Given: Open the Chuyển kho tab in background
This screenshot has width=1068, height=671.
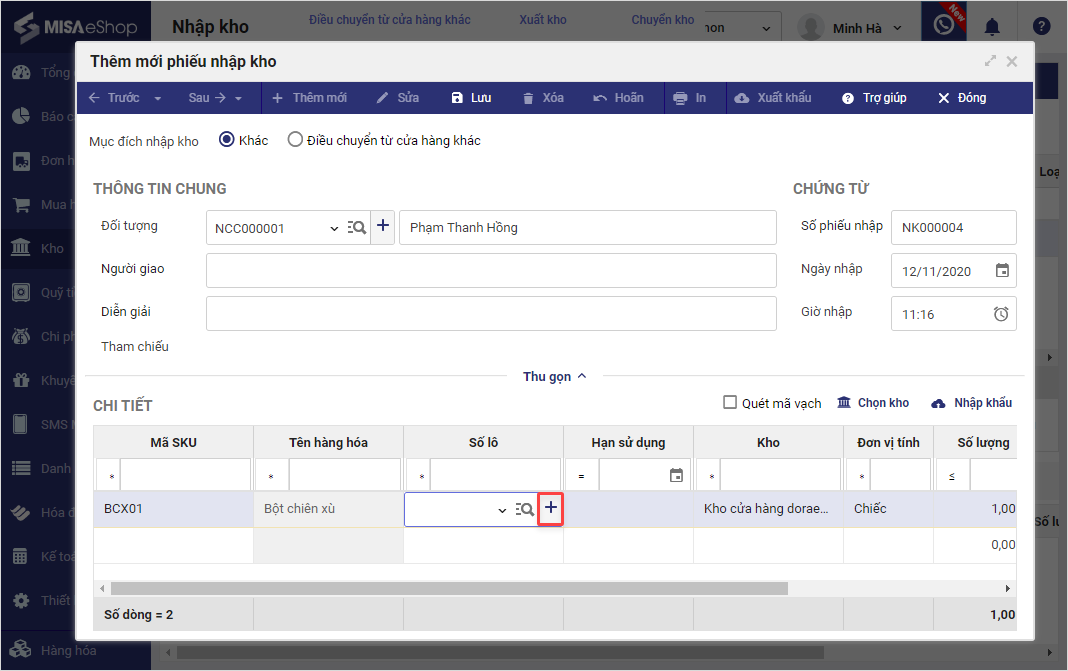Looking at the screenshot, I should point(662,20).
